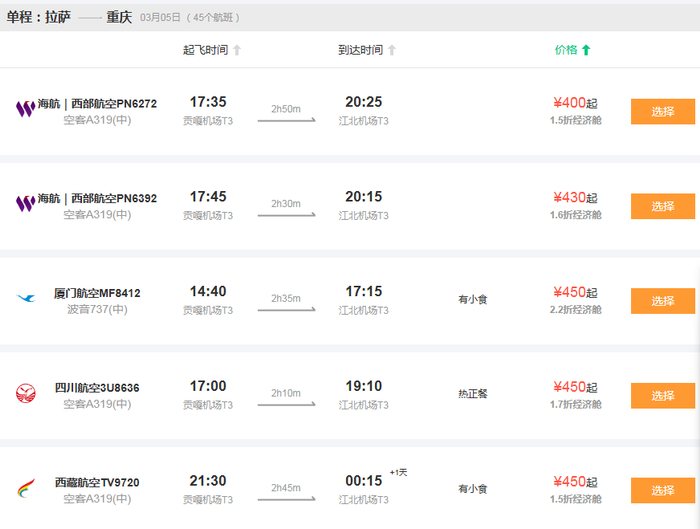Click the +1天 next-day arrival indicator
The image size is (700, 529).
[x=399, y=472]
